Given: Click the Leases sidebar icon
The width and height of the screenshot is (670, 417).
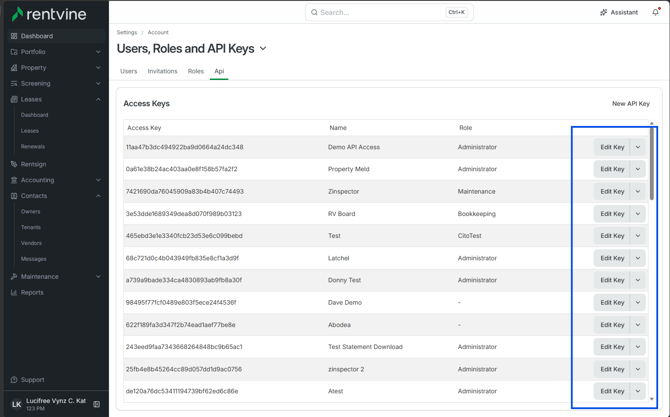Looking at the screenshot, I should pos(14,99).
